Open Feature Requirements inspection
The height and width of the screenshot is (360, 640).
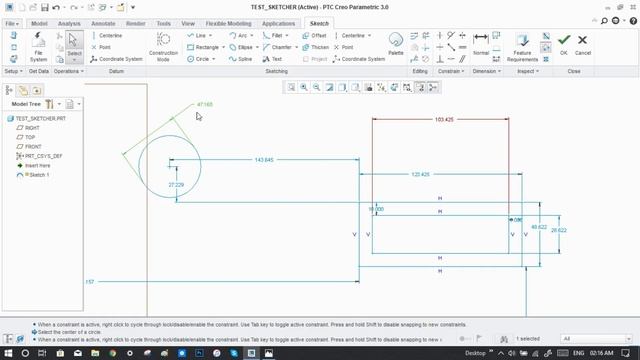click(x=522, y=47)
